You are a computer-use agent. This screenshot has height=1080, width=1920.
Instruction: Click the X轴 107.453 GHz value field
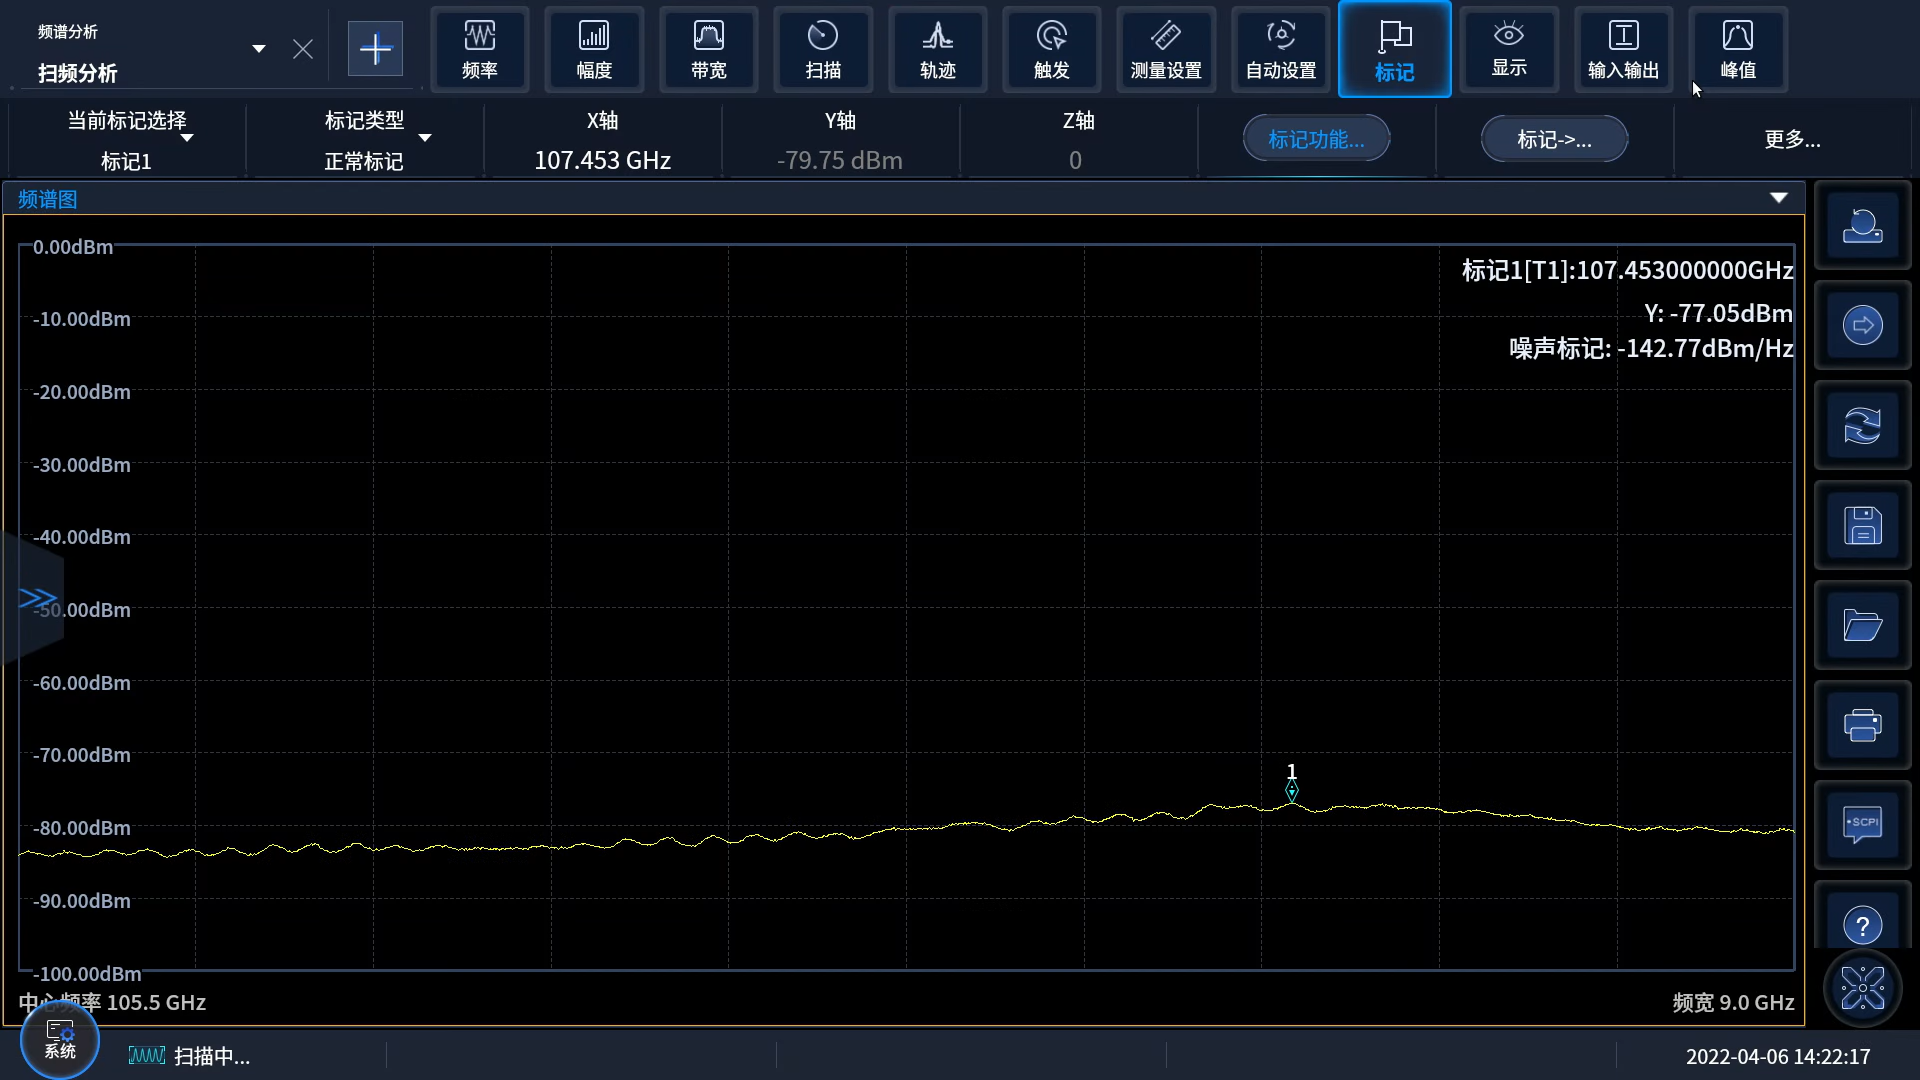pos(602,160)
